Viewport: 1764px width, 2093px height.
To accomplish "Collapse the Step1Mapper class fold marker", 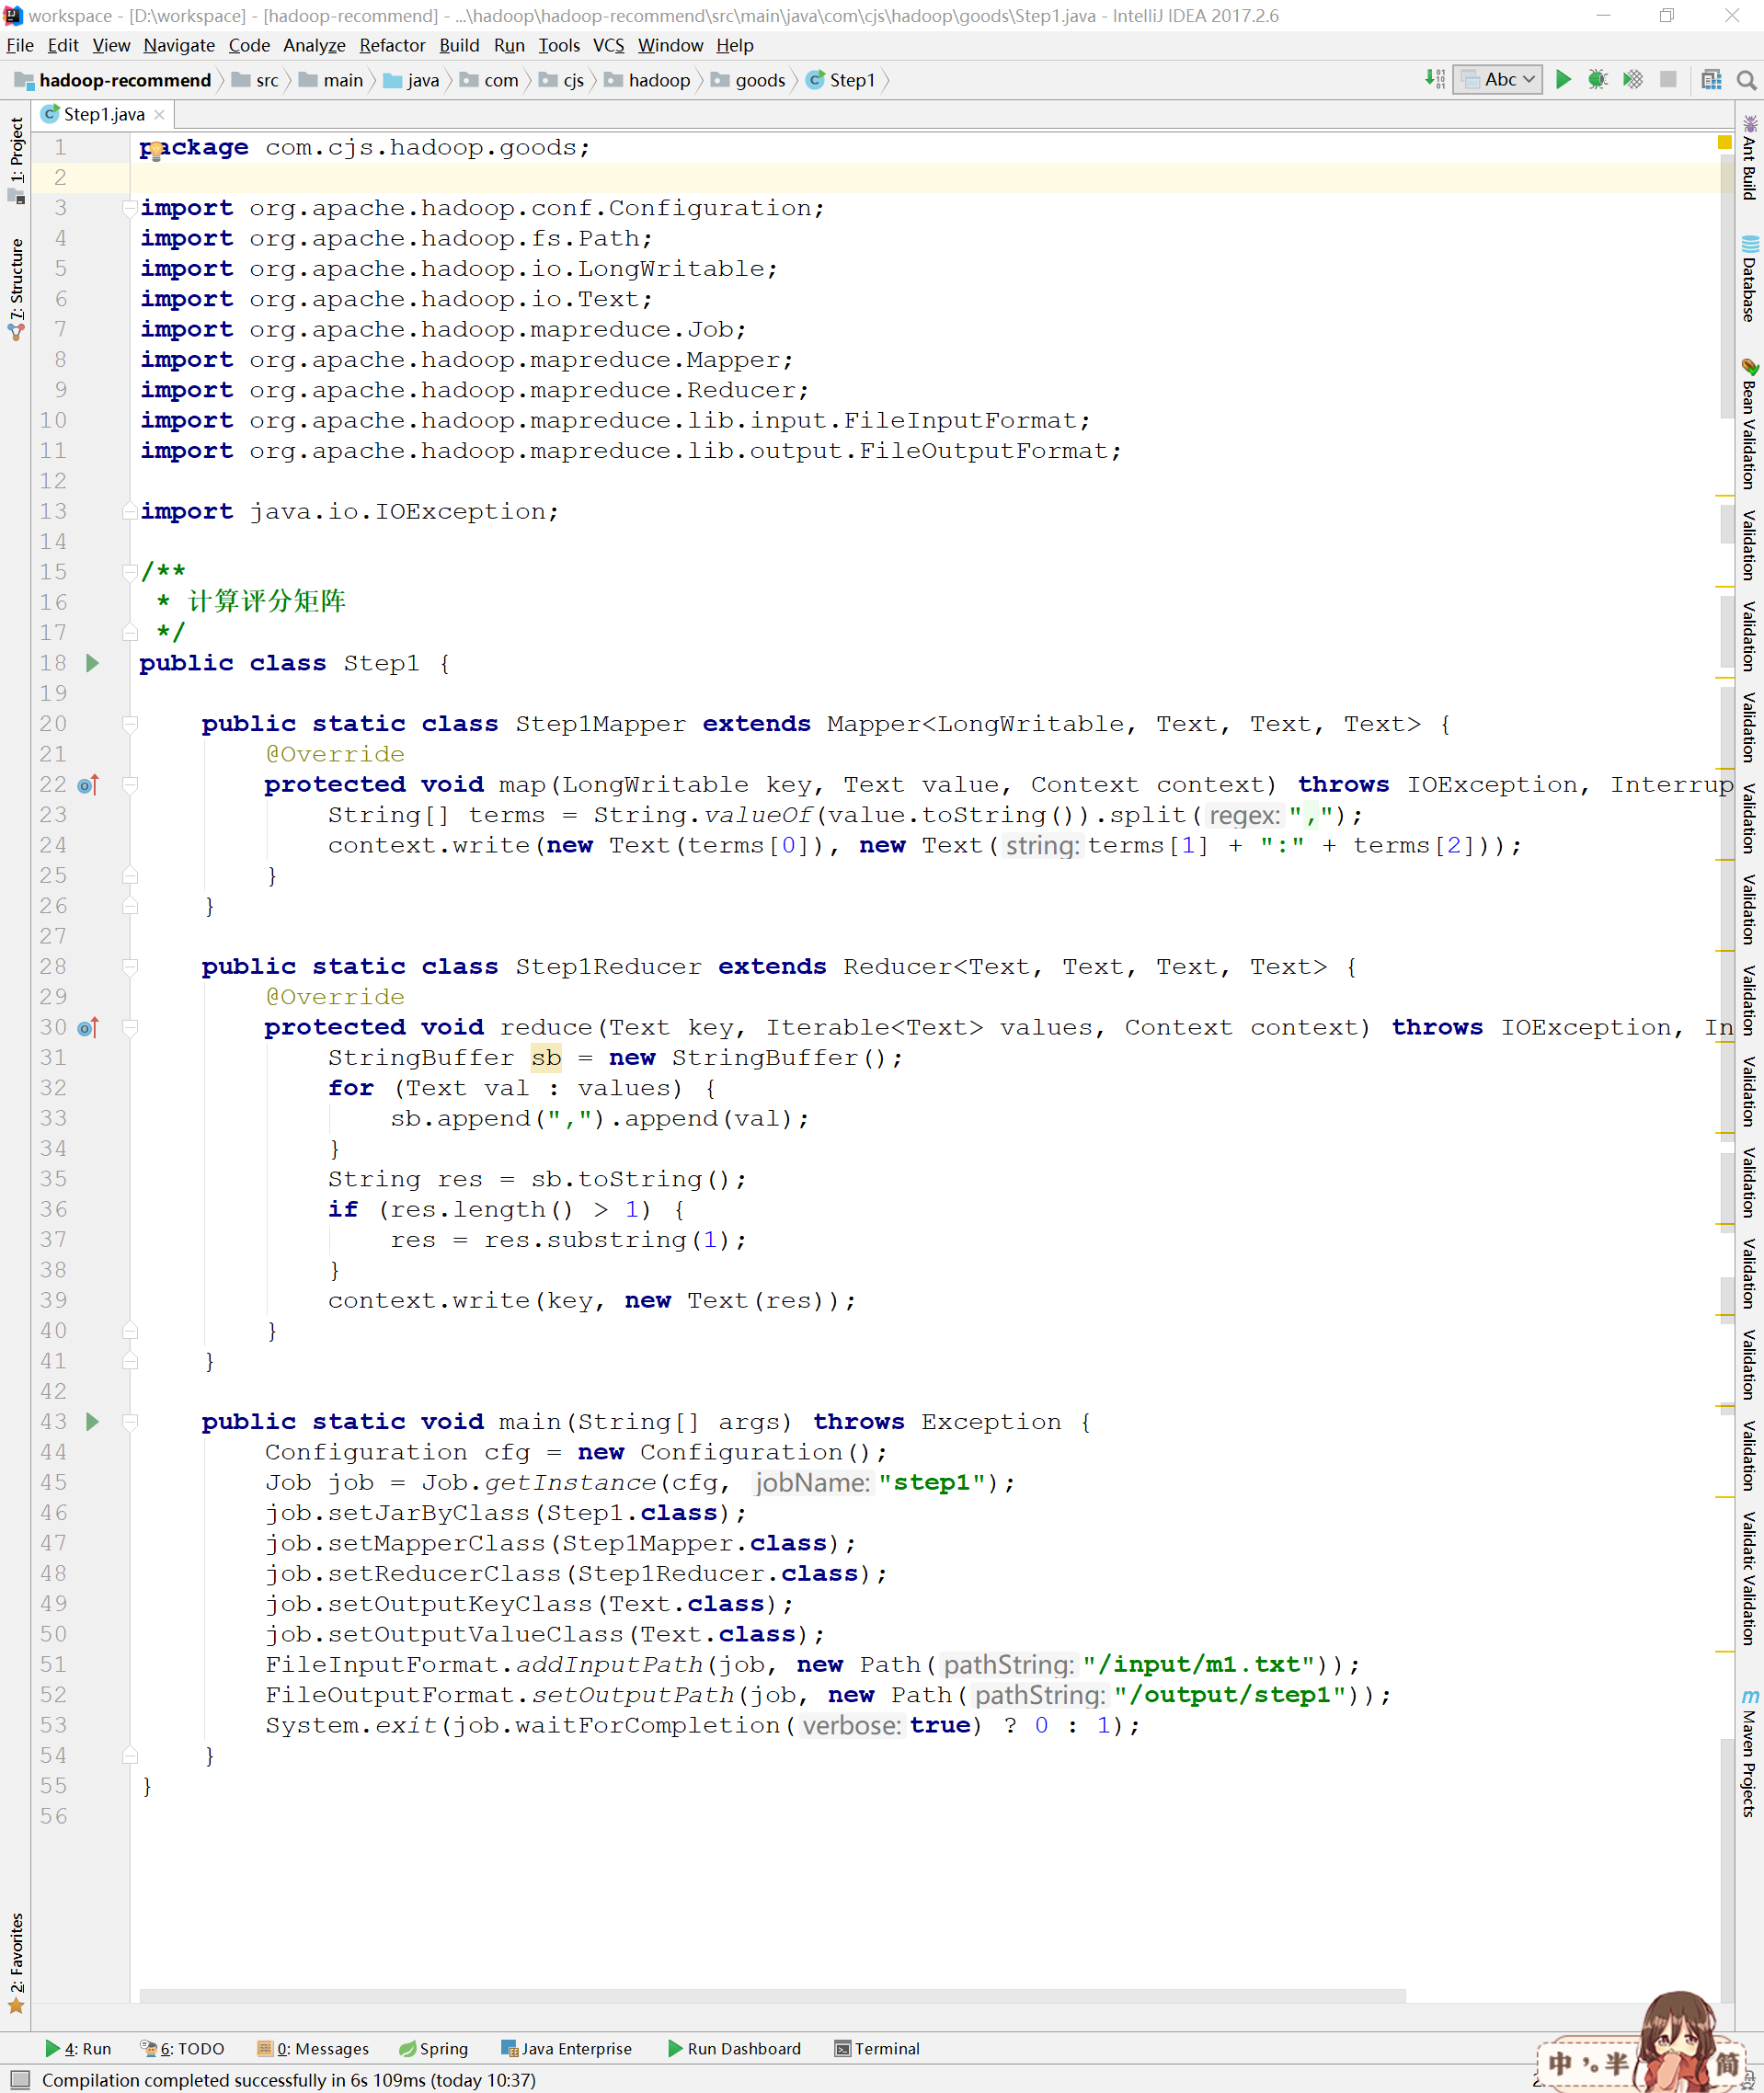I will [130, 724].
